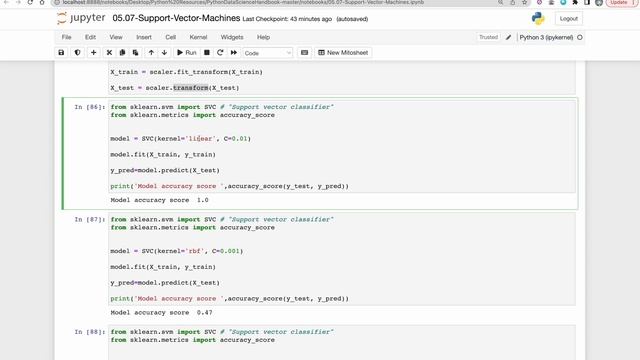Restart the kernel with the circular arrow

click(x=220, y=53)
